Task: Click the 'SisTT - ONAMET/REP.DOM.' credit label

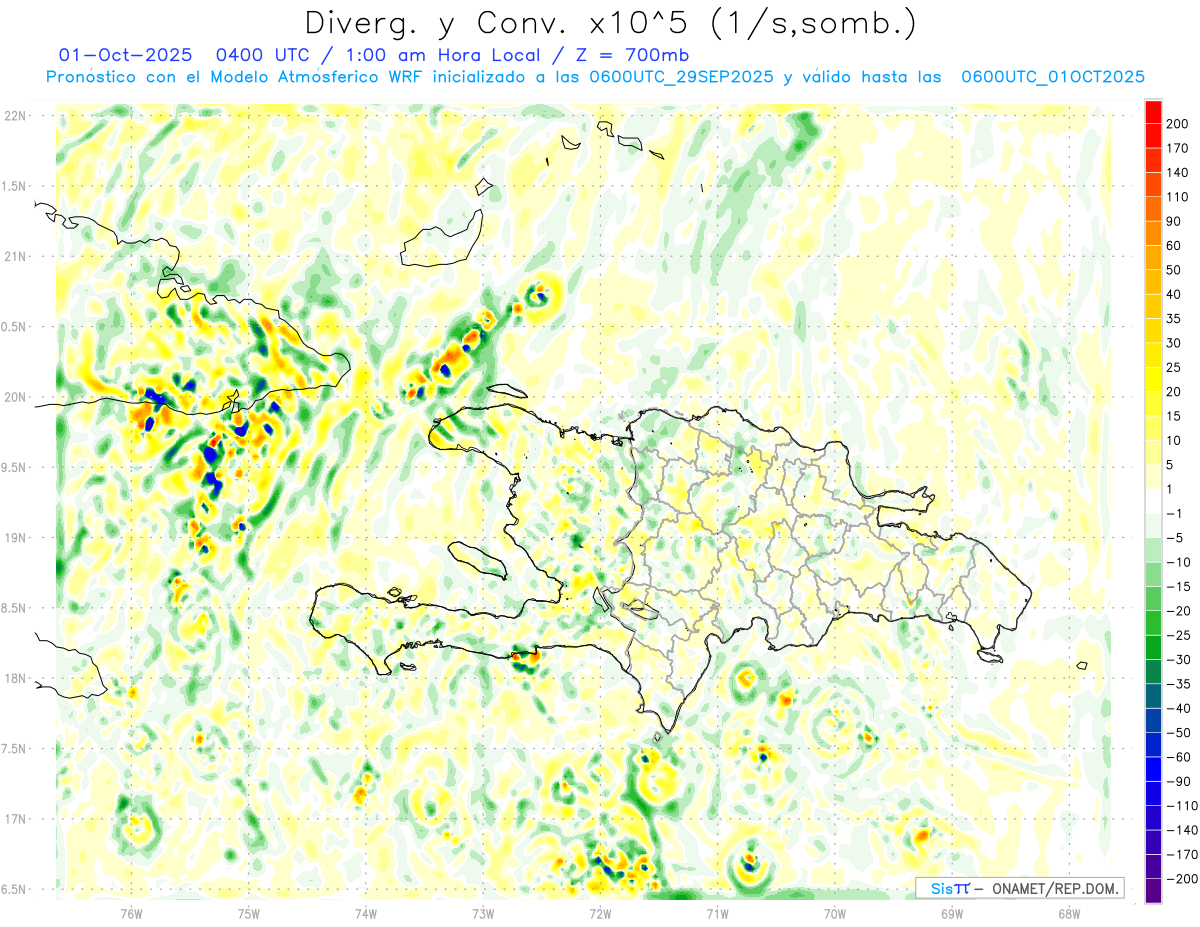Action: click(x=1020, y=888)
